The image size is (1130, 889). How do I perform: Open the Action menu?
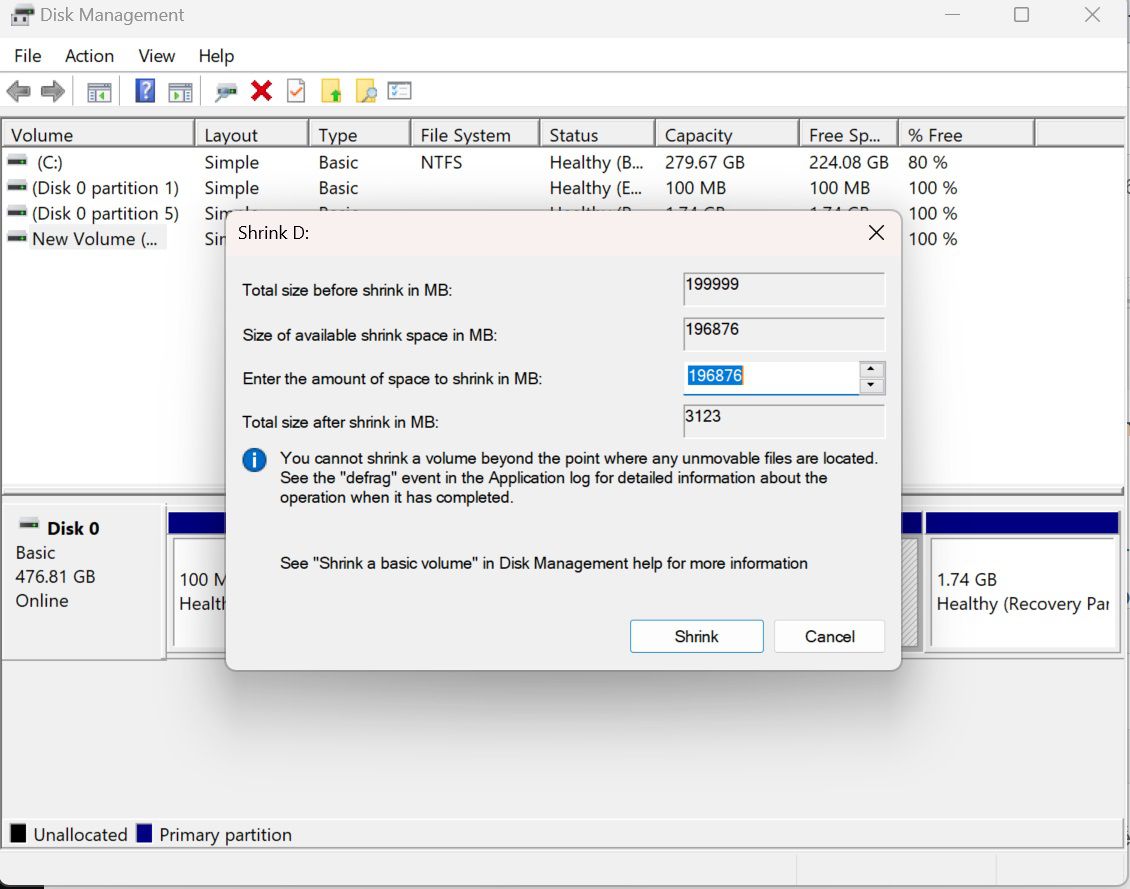tap(89, 56)
